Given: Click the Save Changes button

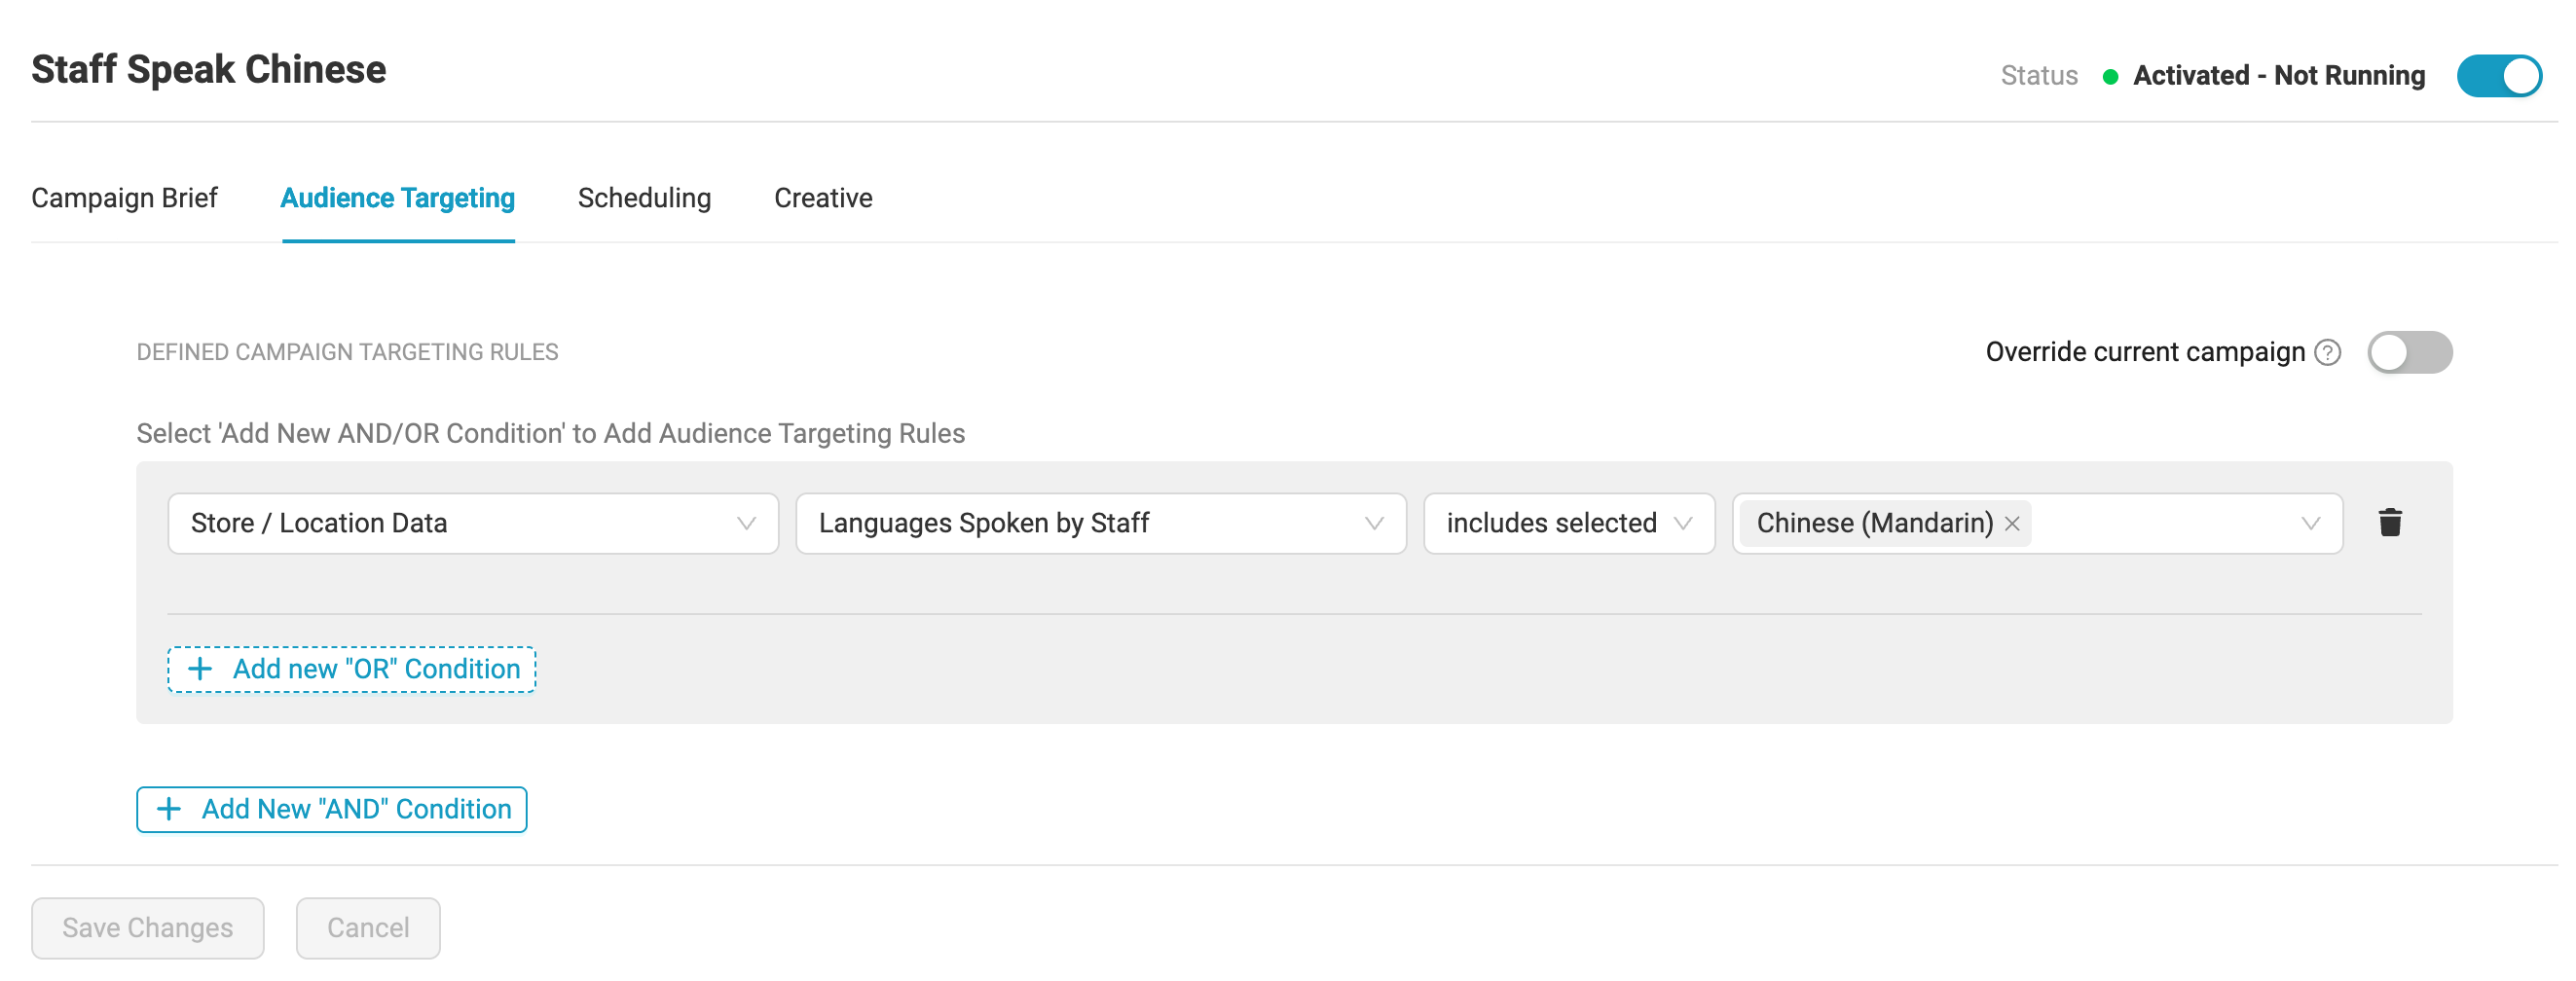Looking at the screenshot, I should click(148, 928).
